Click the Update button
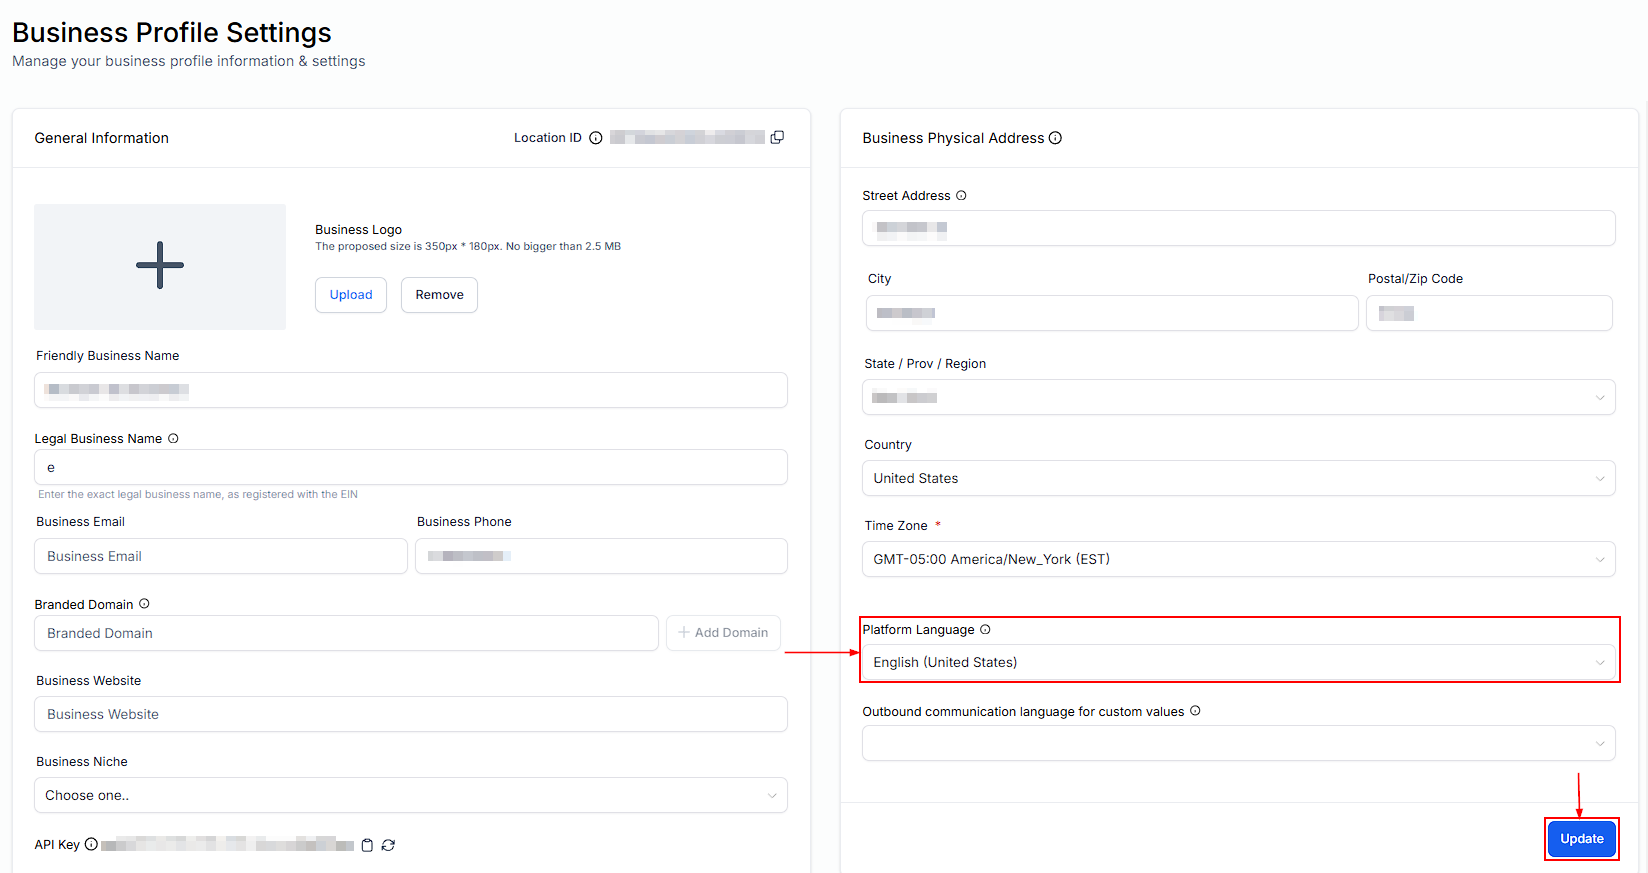The width and height of the screenshot is (1648, 873). [x=1581, y=839]
